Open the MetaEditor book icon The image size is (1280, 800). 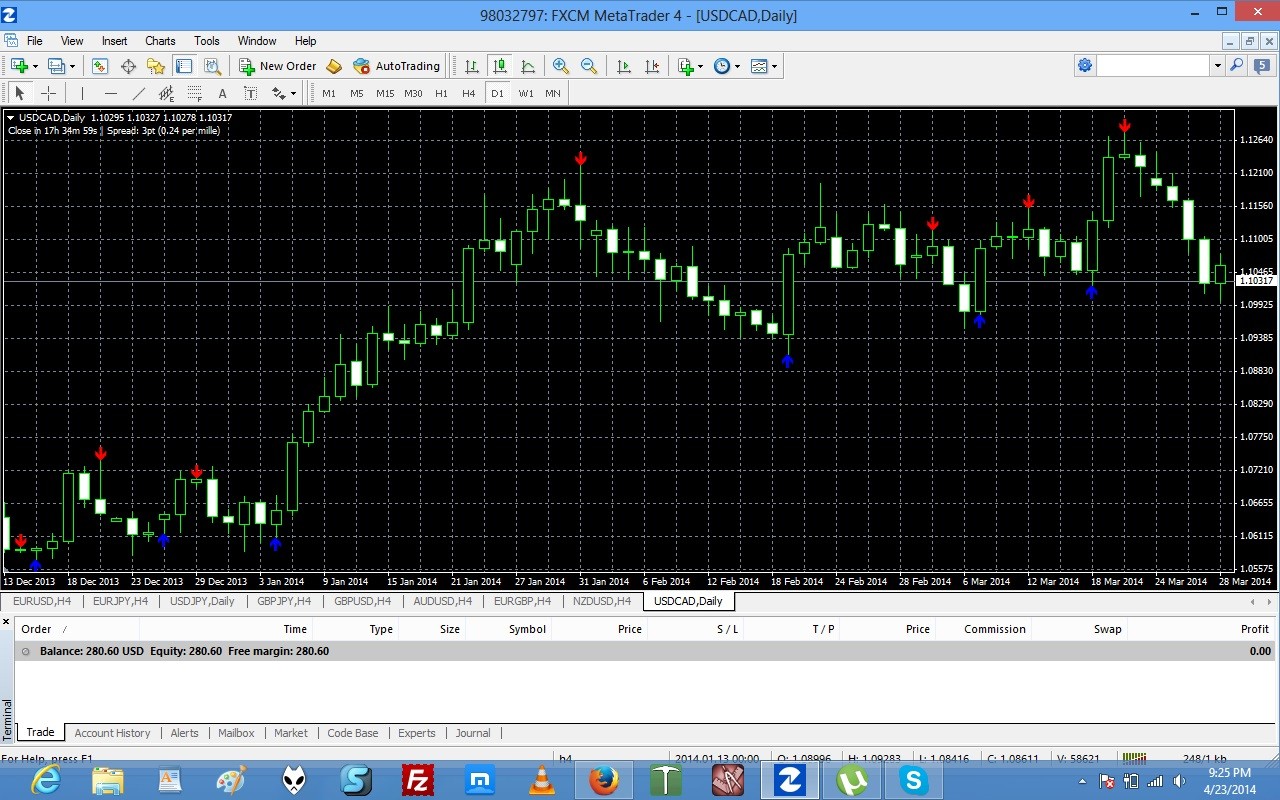(334, 66)
